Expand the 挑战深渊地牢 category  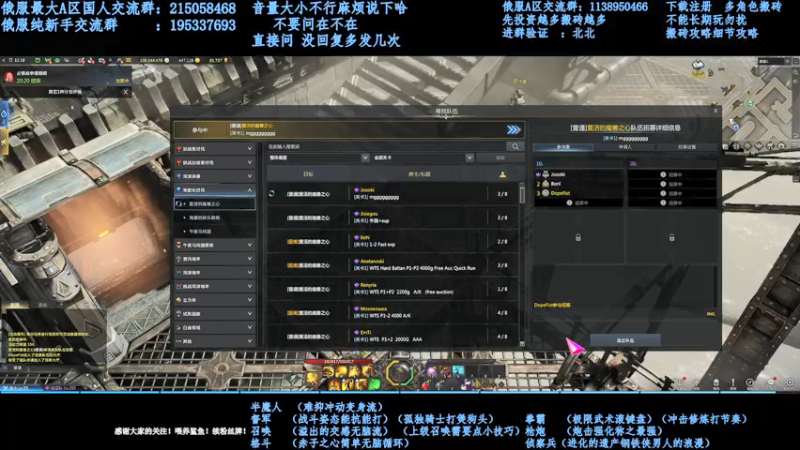tap(214, 286)
